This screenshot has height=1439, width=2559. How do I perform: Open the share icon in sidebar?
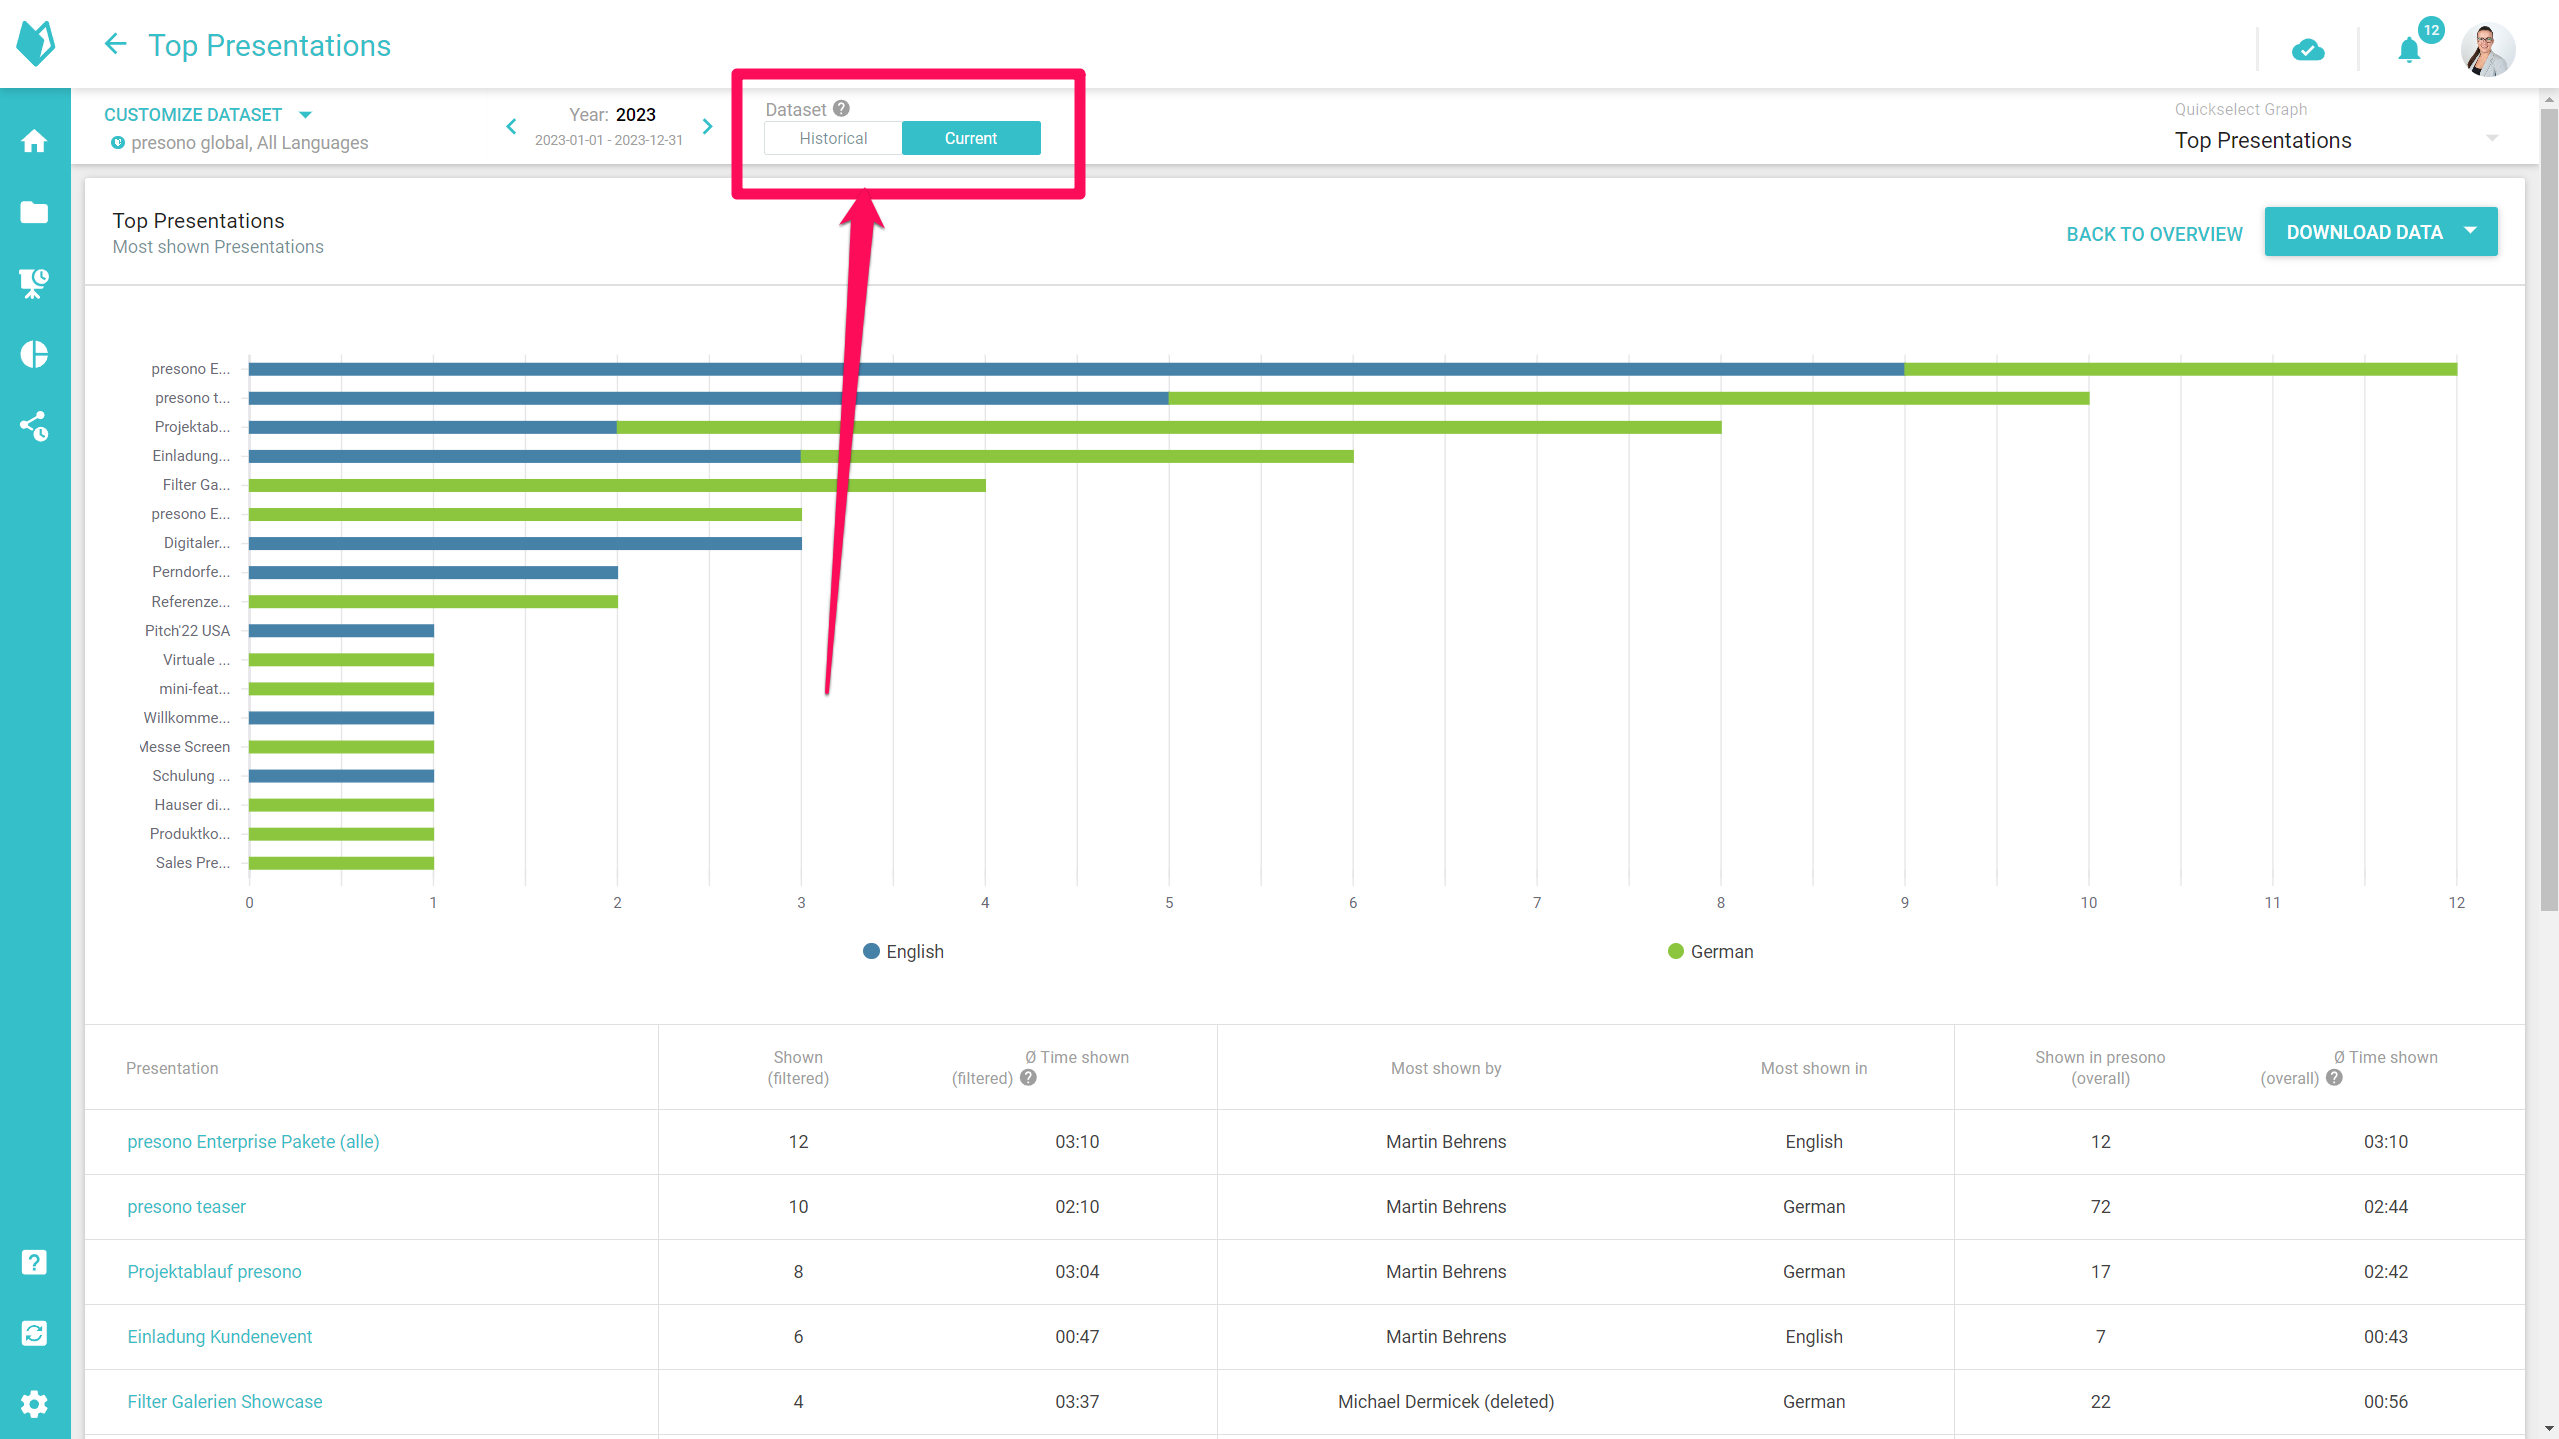35,426
